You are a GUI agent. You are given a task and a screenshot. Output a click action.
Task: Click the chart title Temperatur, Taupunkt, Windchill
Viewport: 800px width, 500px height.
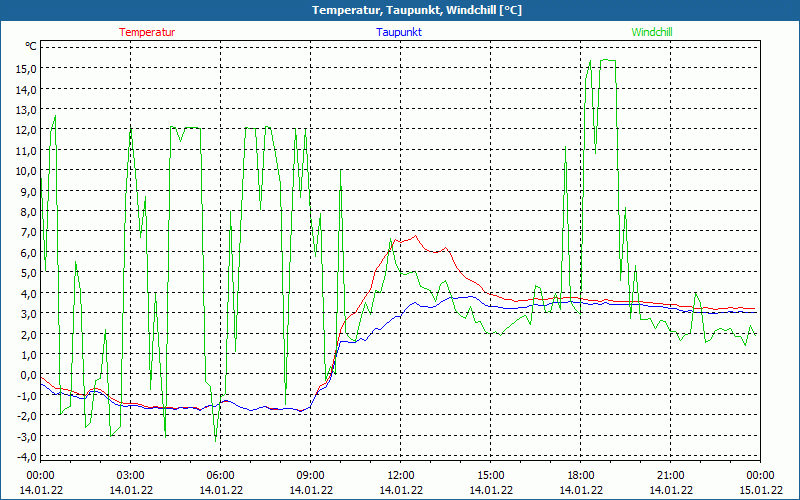pos(400,10)
